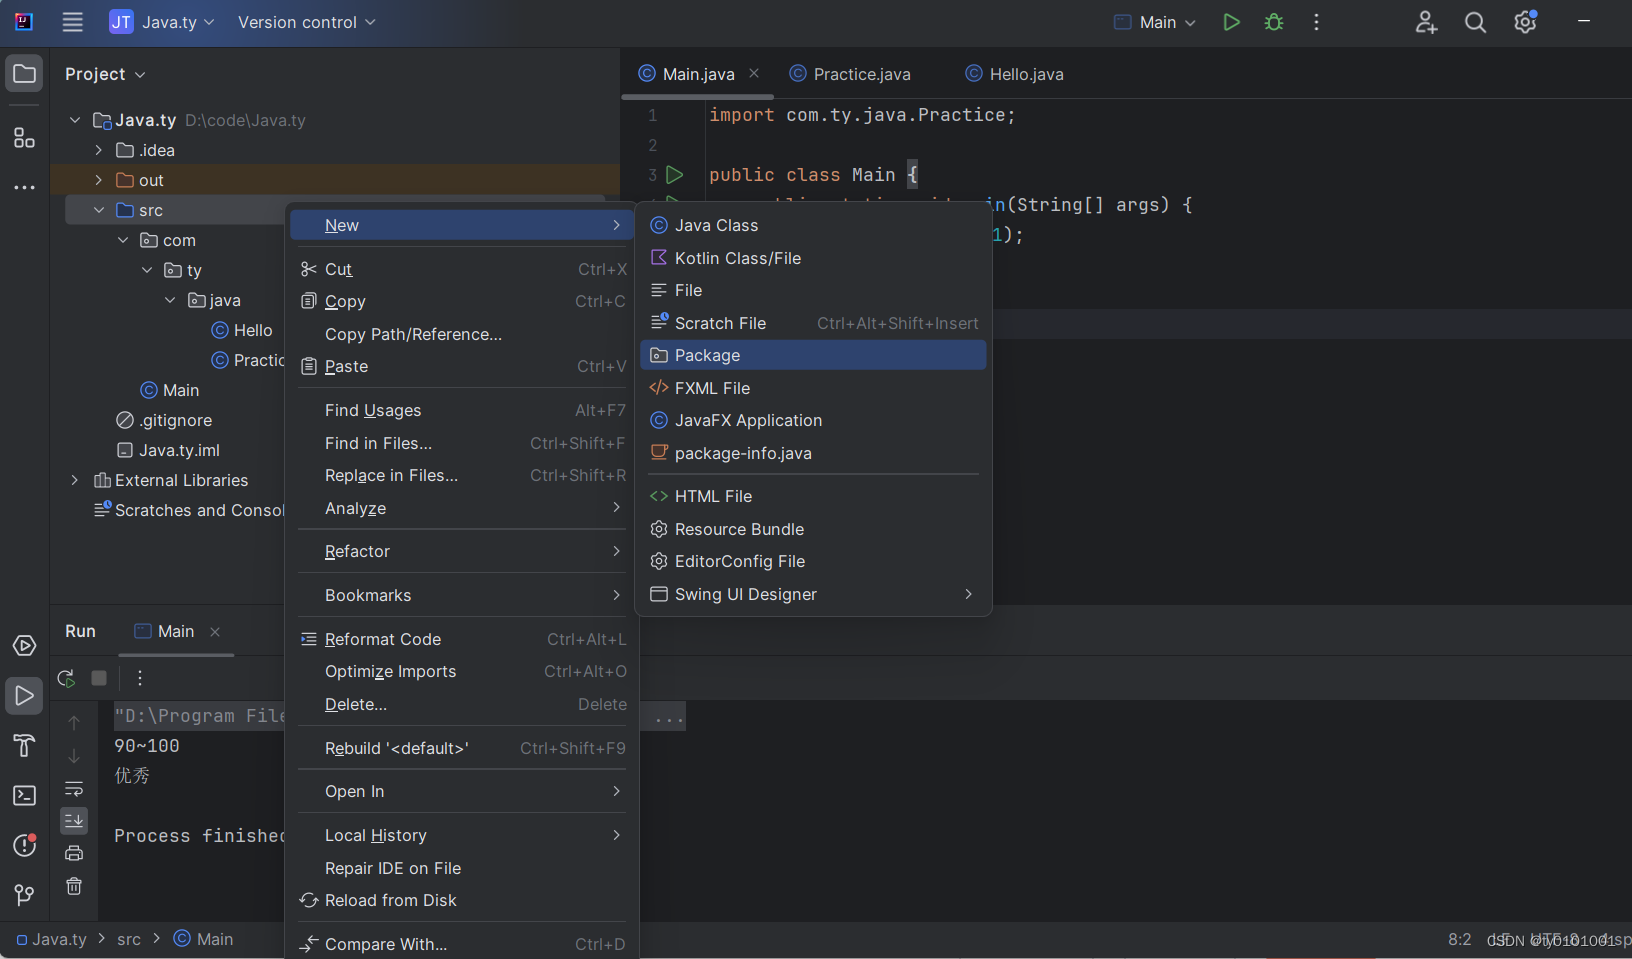Select Reformat Code menu item
Viewport: 1632px width, 959px height.
[x=462, y=639]
